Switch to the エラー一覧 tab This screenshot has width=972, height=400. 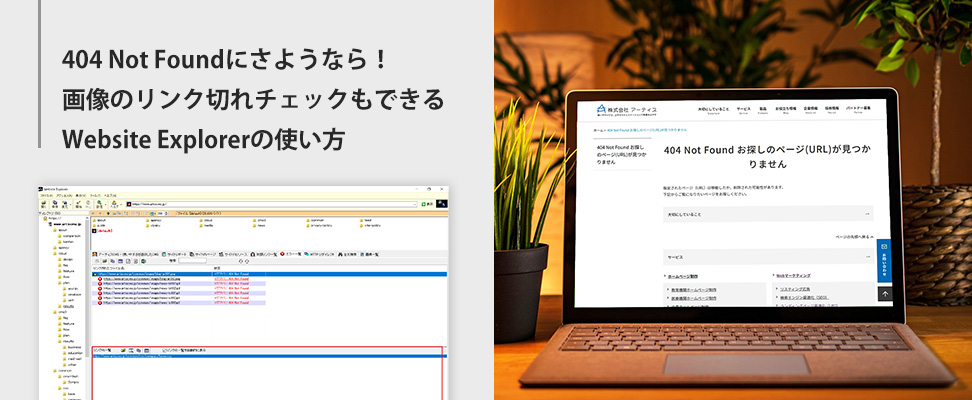(291, 254)
